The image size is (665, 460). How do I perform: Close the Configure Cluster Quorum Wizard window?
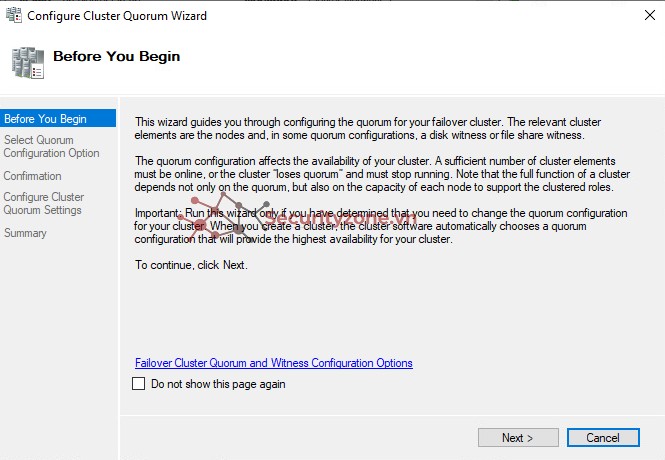point(649,15)
